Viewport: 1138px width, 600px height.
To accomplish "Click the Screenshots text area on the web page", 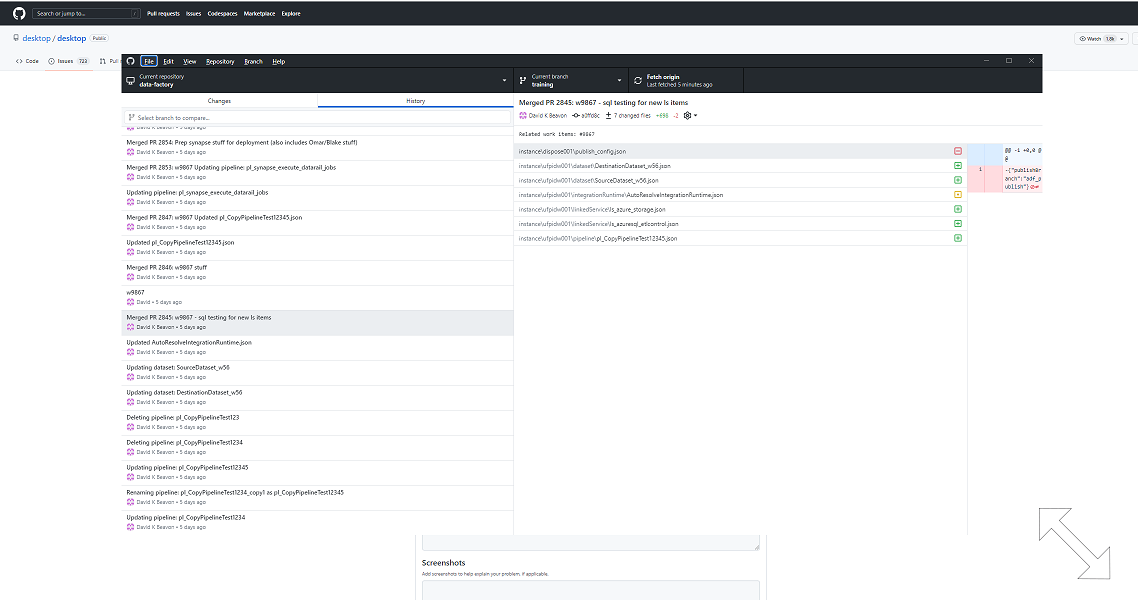I will [590, 590].
